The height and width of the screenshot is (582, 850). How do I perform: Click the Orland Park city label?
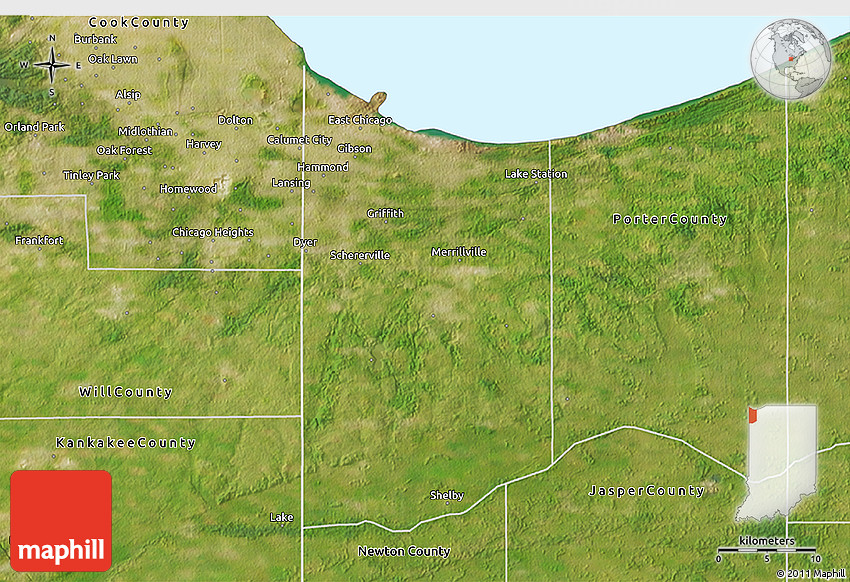[35, 127]
